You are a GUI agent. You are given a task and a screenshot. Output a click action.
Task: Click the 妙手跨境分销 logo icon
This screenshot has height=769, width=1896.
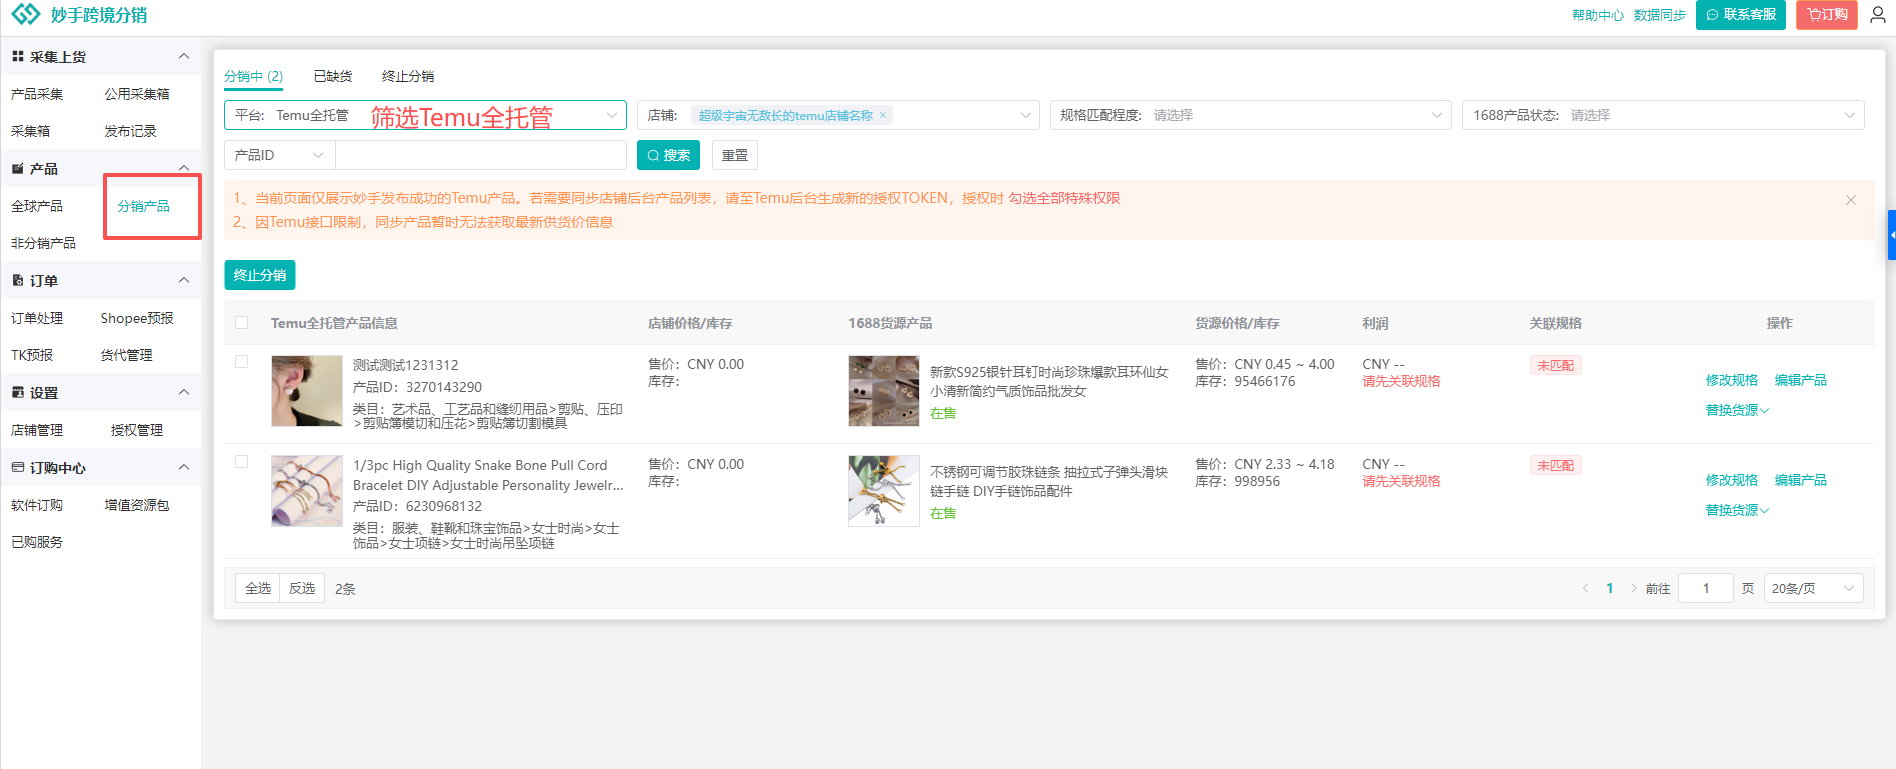pyautogui.click(x=26, y=14)
